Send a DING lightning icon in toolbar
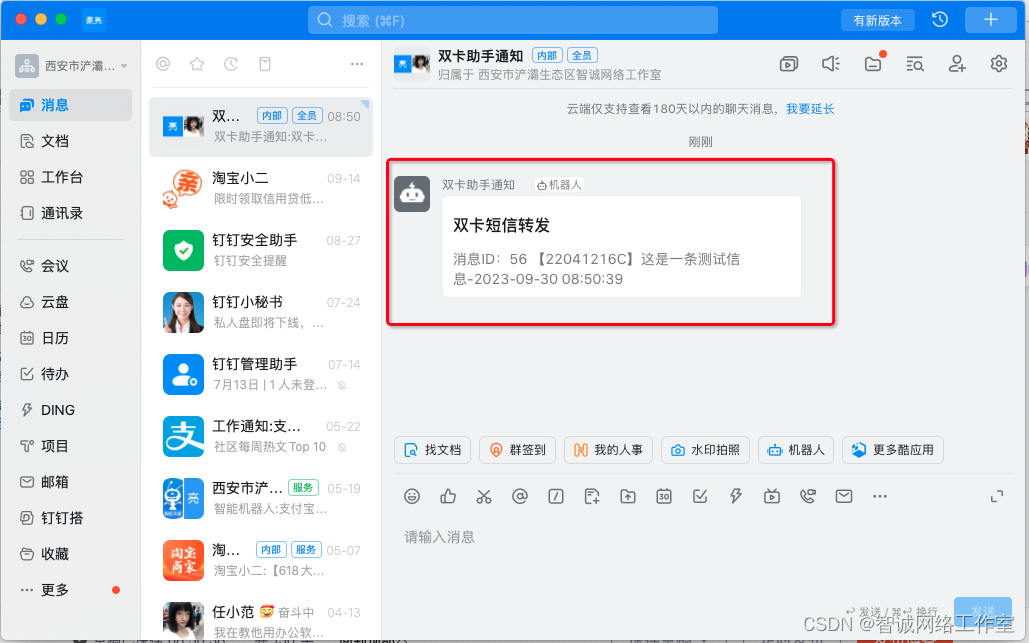 click(x=736, y=497)
